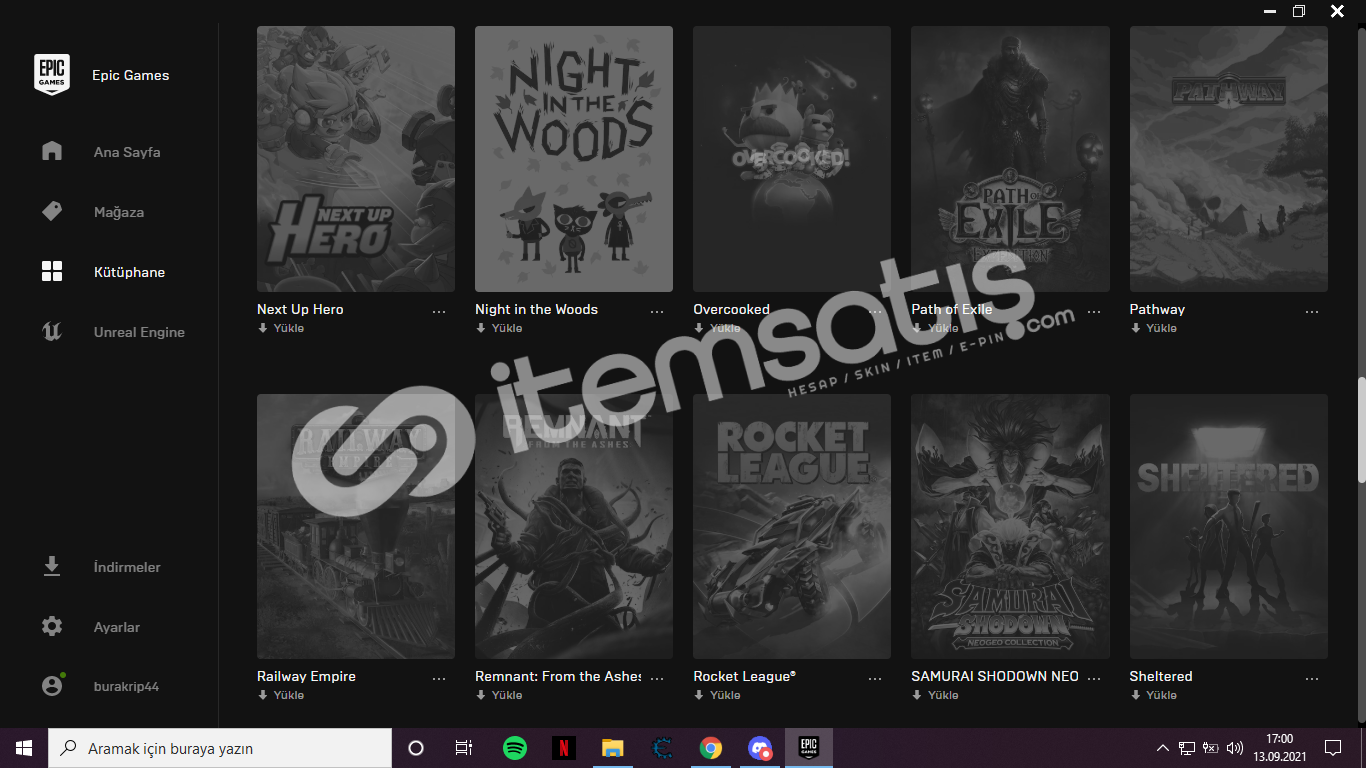Open the Mağaza store tag icon
This screenshot has height=768, width=1366.
tap(52, 211)
